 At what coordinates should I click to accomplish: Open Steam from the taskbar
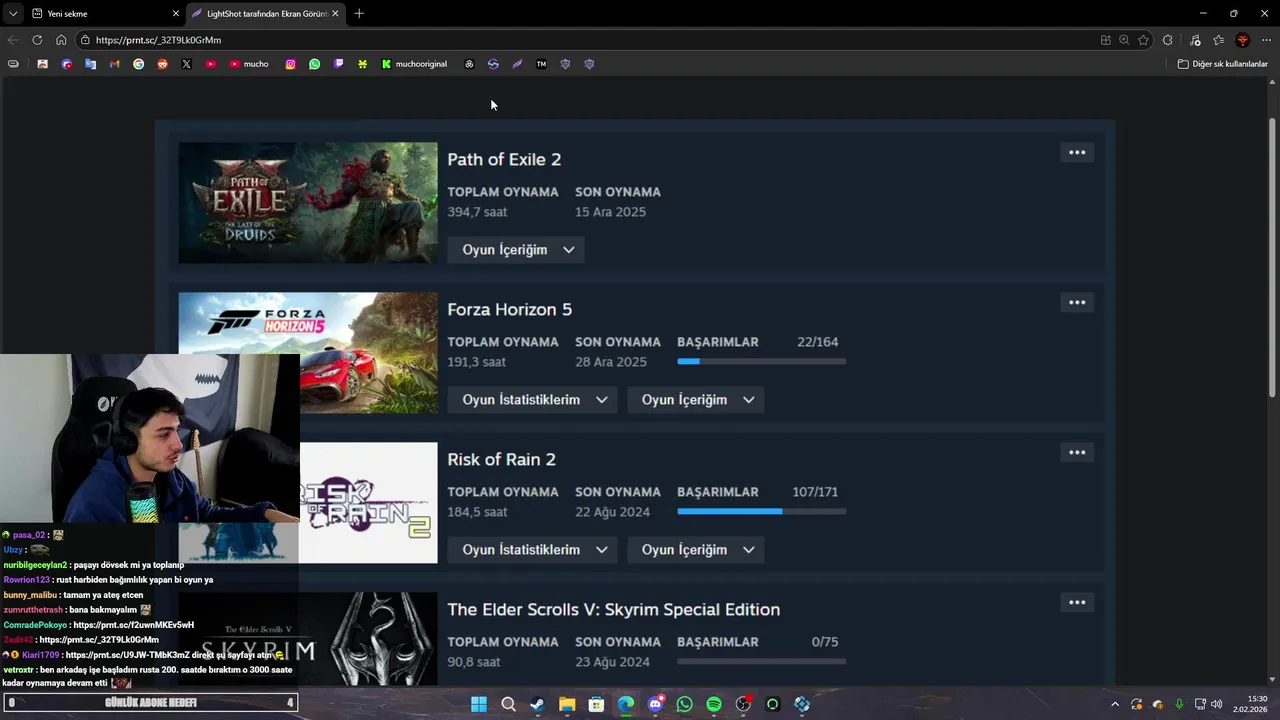click(x=537, y=704)
